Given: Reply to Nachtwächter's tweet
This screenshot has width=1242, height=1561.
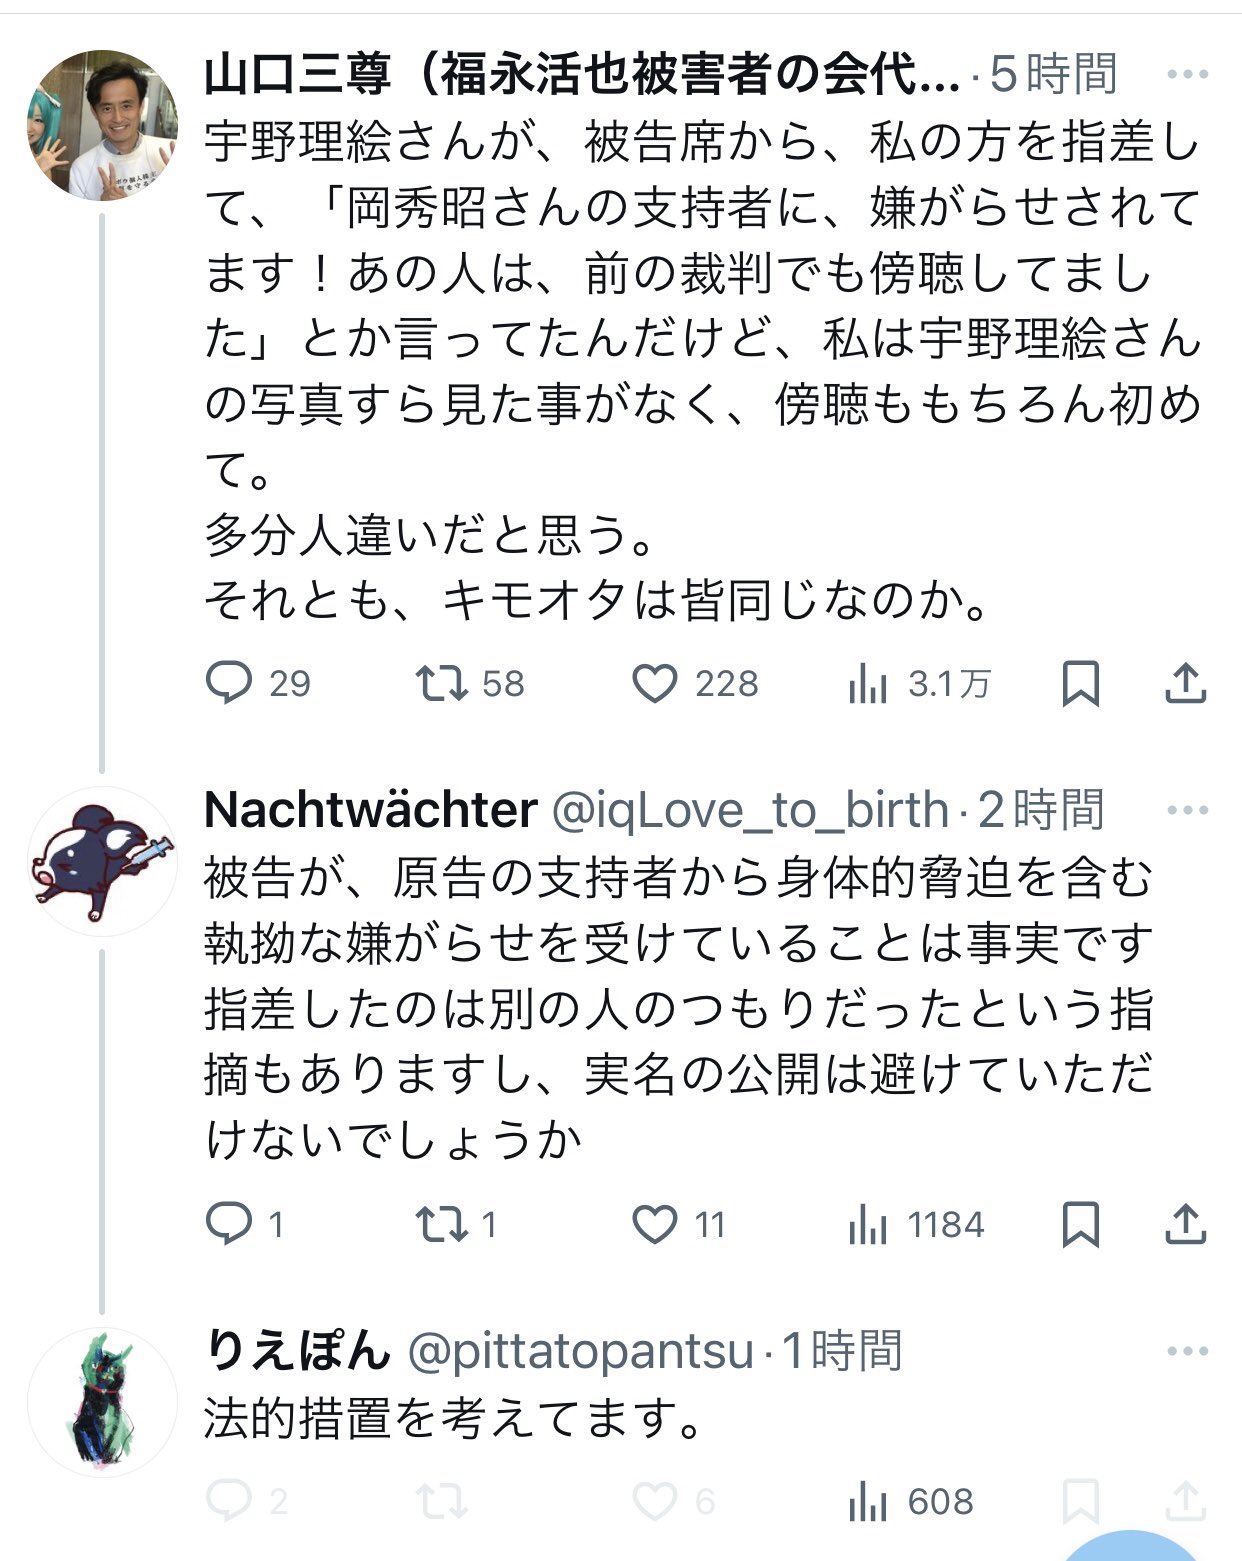Looking at the screenshot, I should pos(229,1224).
